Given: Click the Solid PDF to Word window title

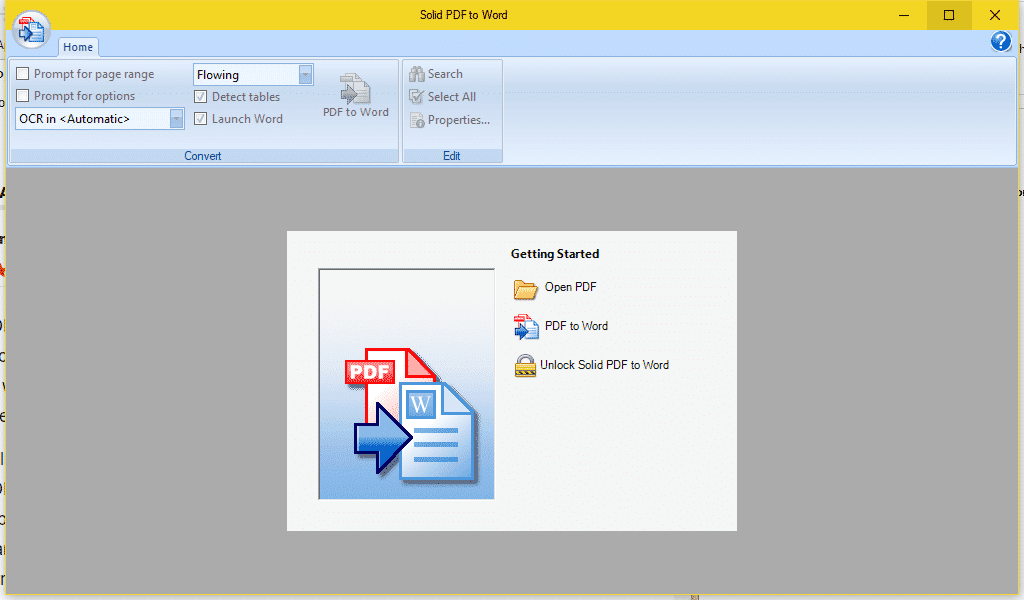Looking at the screenshot, I should [463, 15].
